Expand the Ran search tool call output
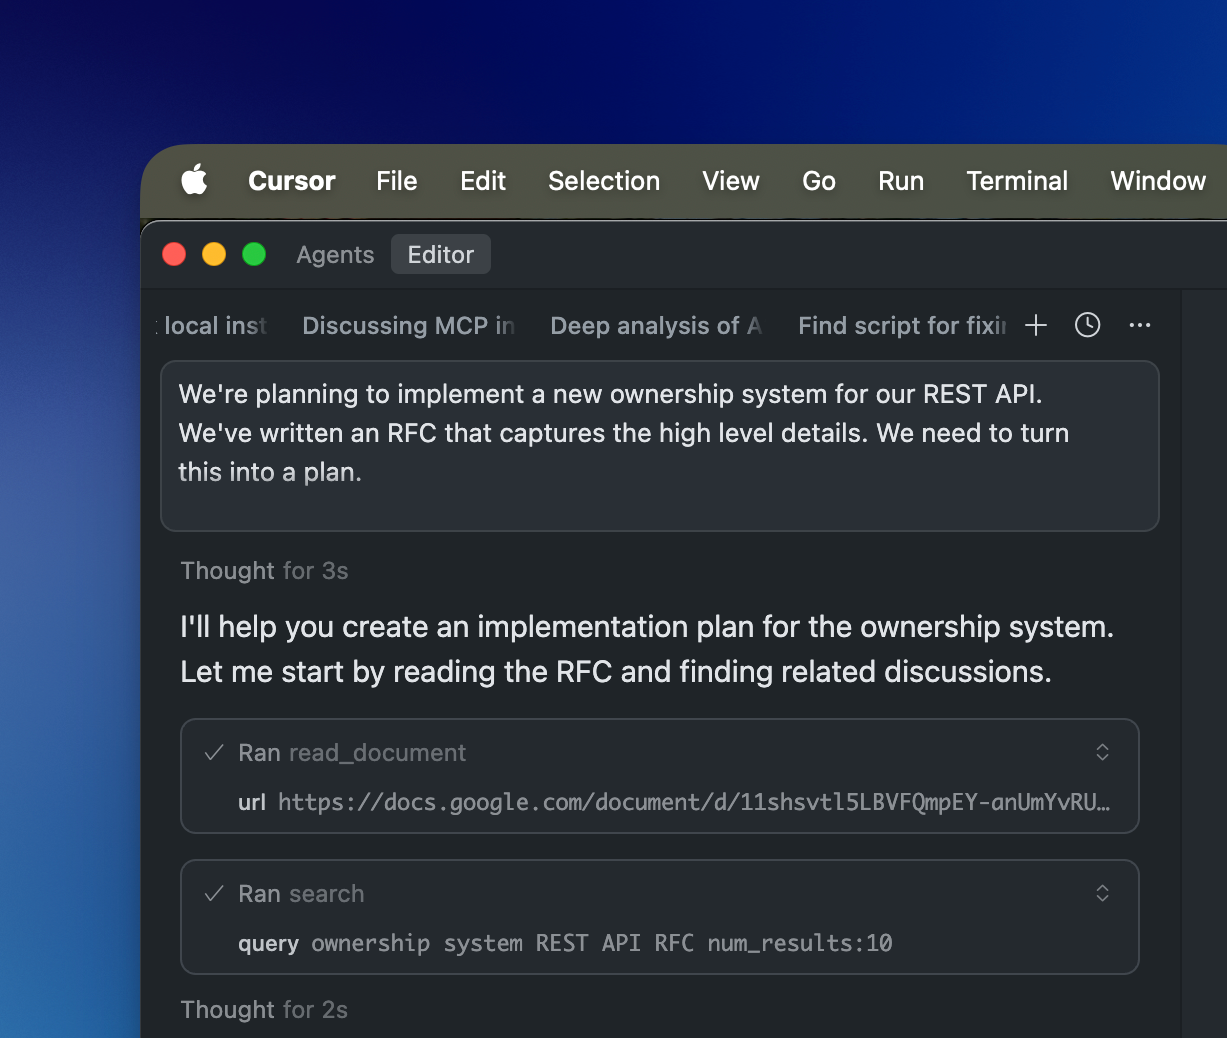1227x1038 pixels. [x=1102, y=893]
